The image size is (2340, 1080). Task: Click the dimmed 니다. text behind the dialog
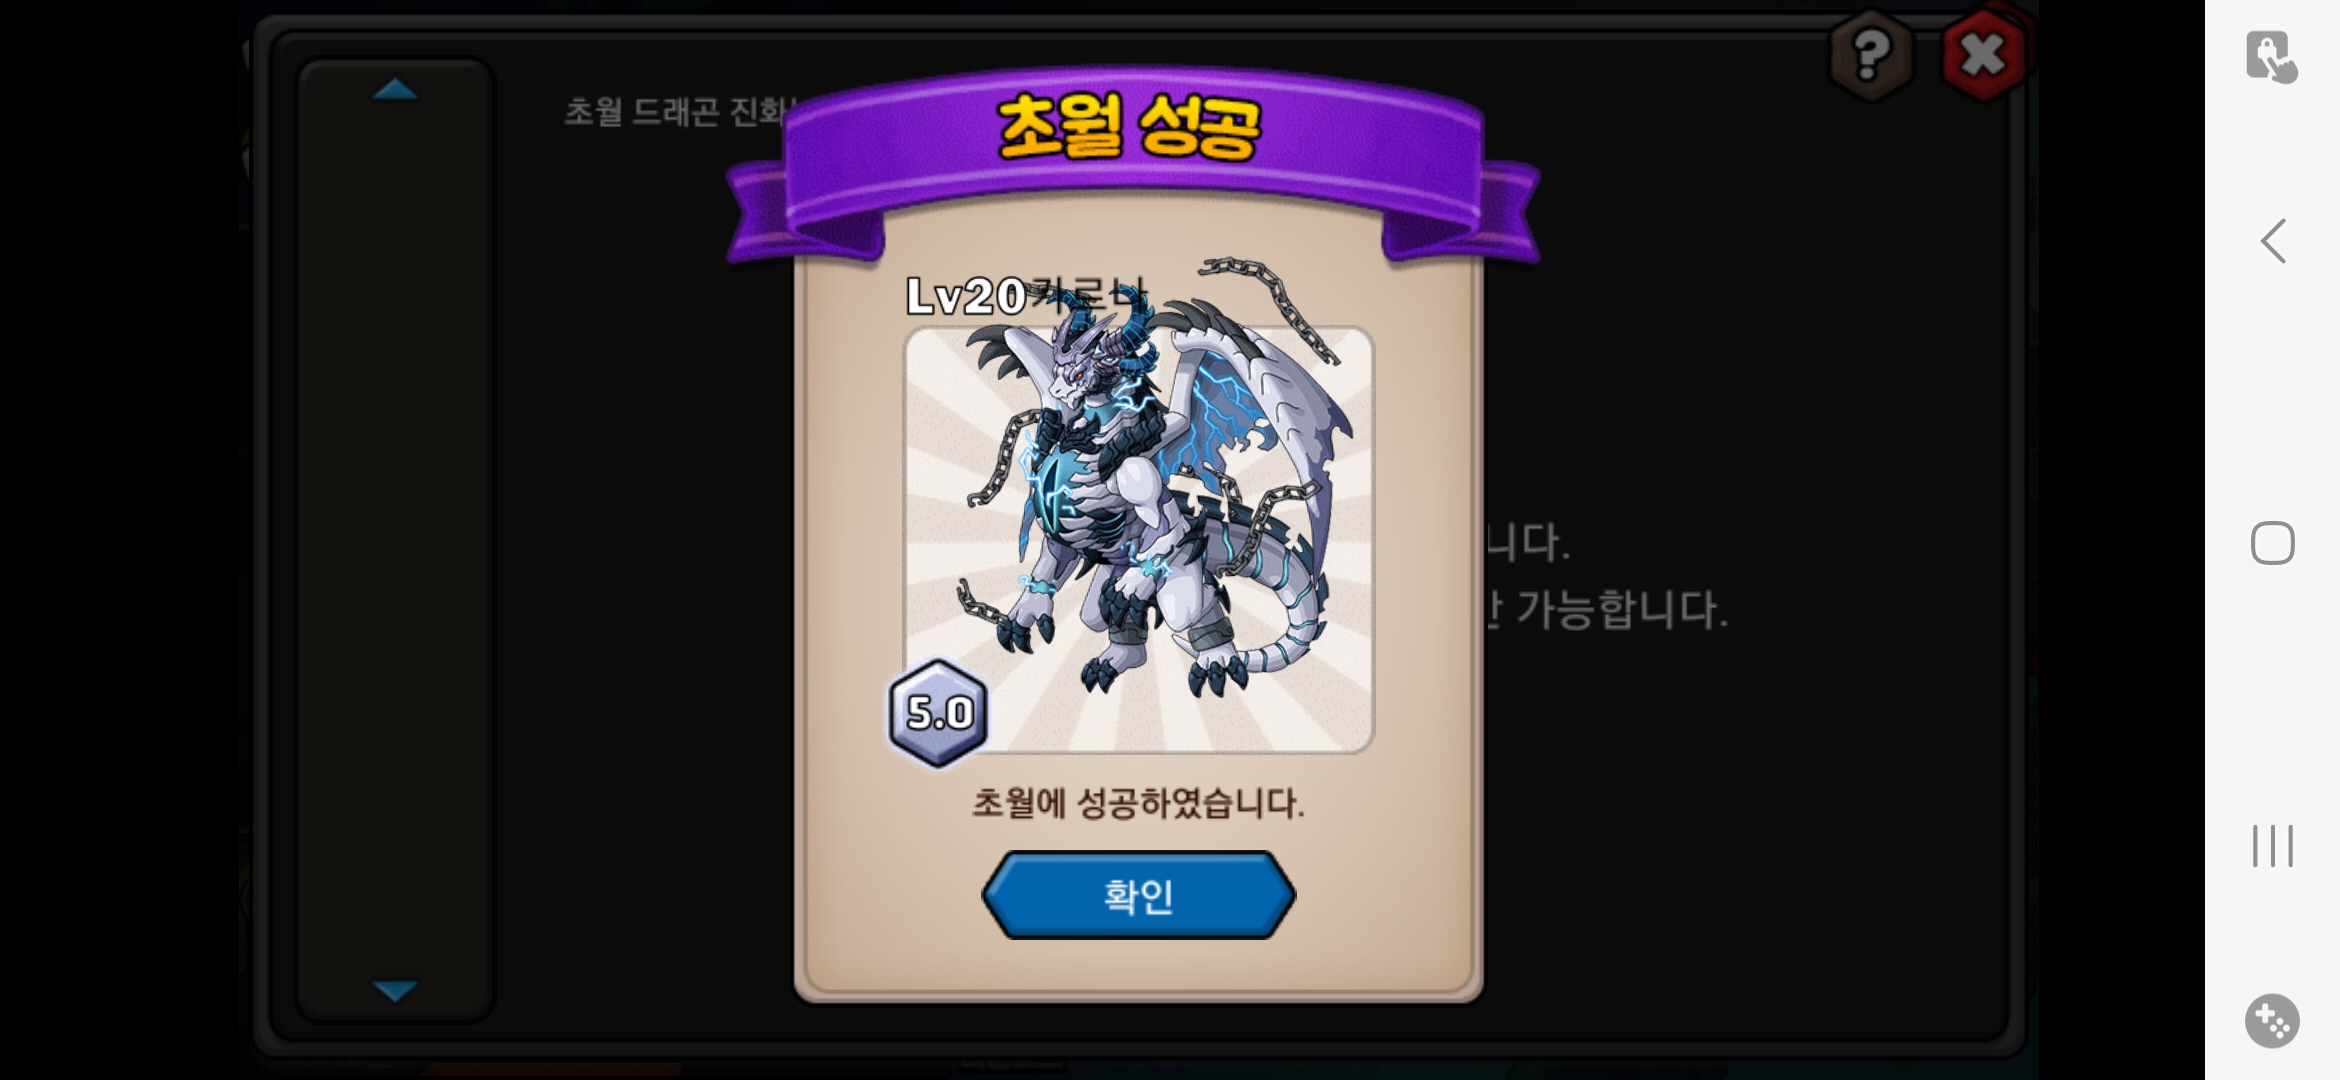point(1528,543)
